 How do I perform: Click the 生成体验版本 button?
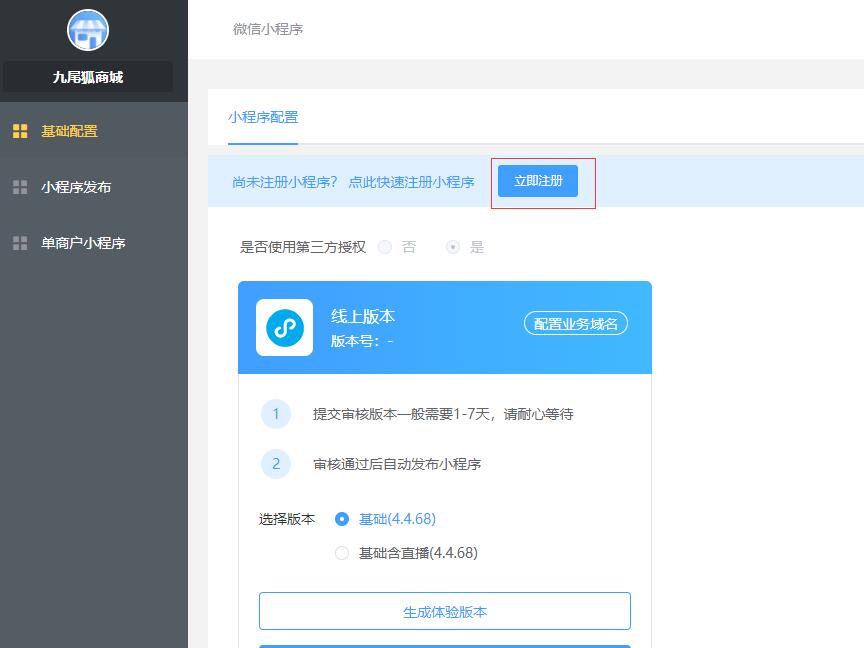445,611
